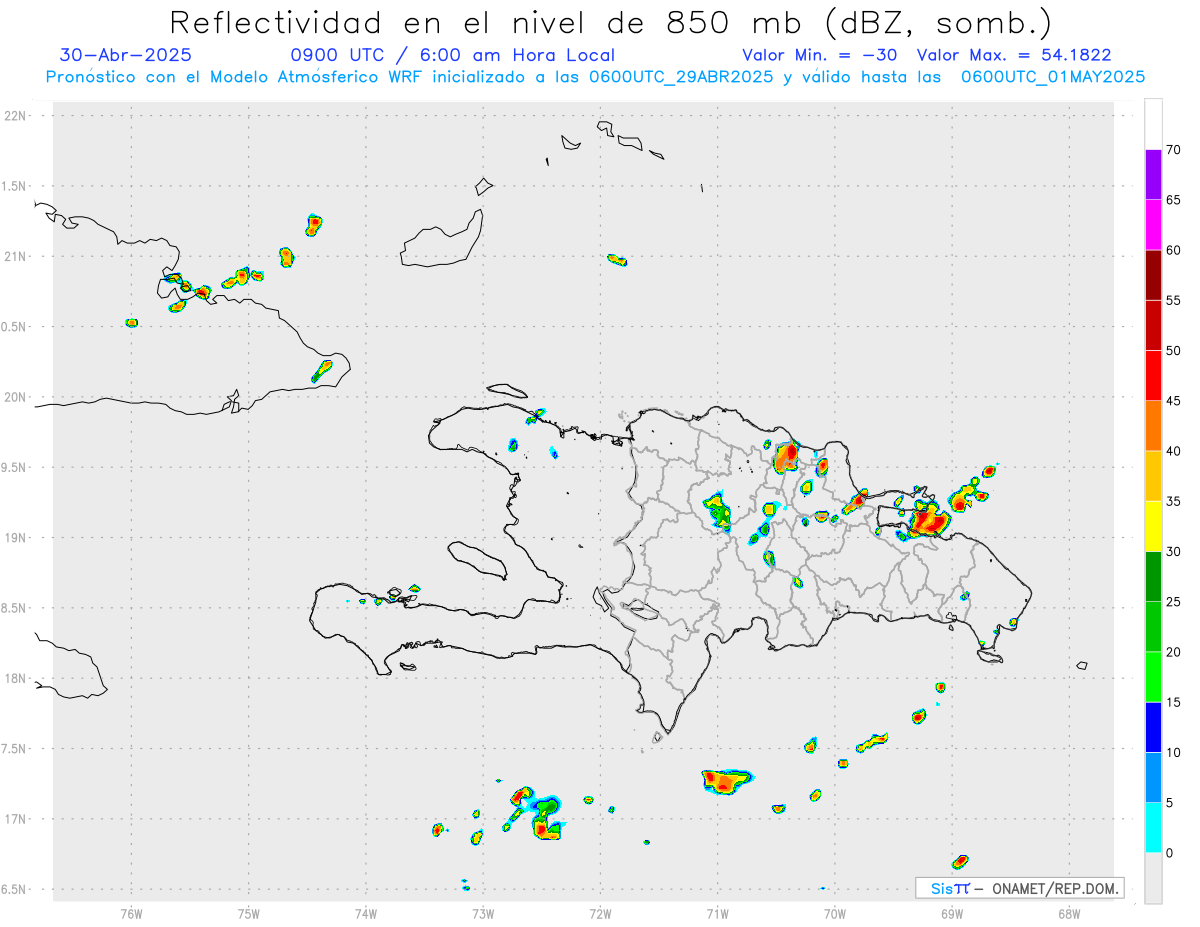Click the '74W' longitude label

[x=365, y=913]
